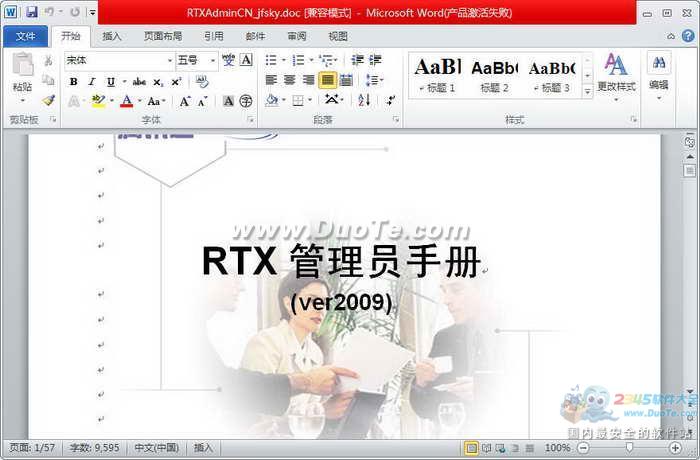Click the character border A icon
The width and height of the screenshot is (700, 460).
246,60
